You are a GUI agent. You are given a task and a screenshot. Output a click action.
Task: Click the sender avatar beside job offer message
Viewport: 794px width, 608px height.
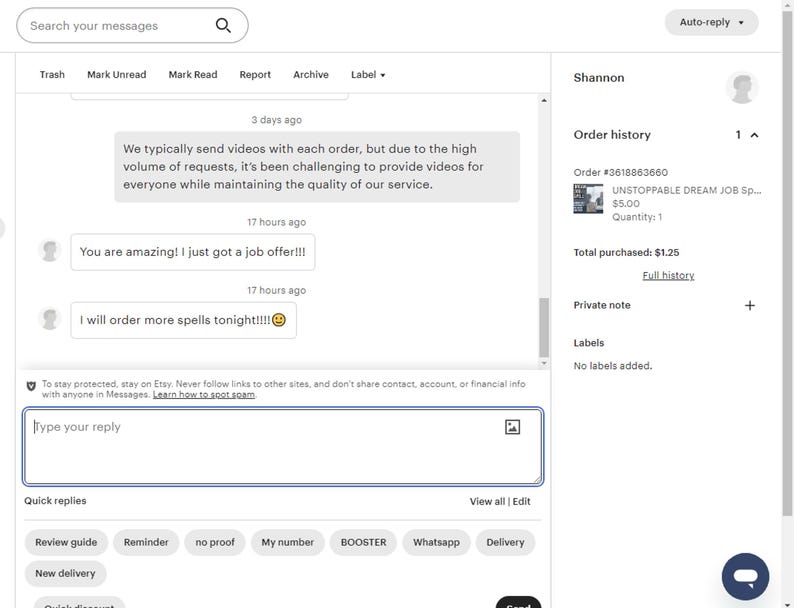50,251
